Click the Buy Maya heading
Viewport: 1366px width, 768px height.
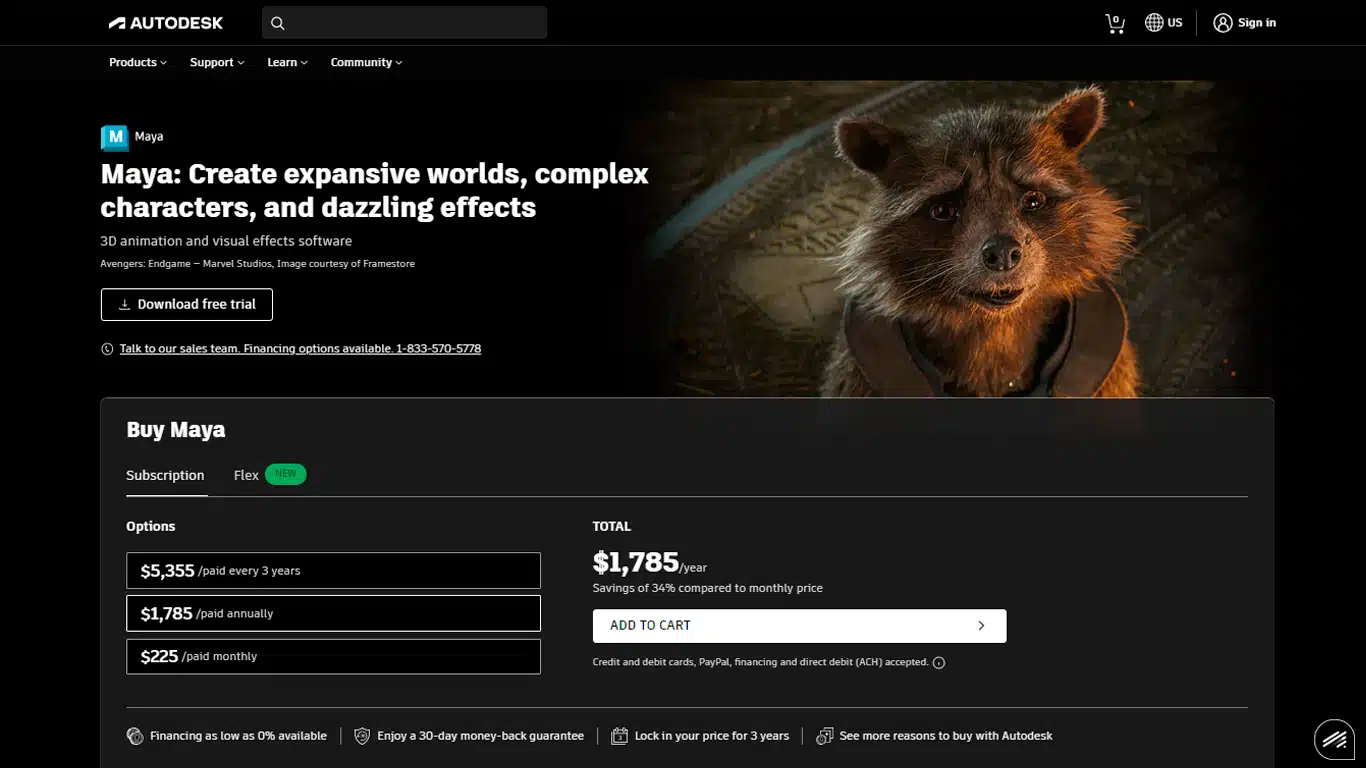(176, 430)
